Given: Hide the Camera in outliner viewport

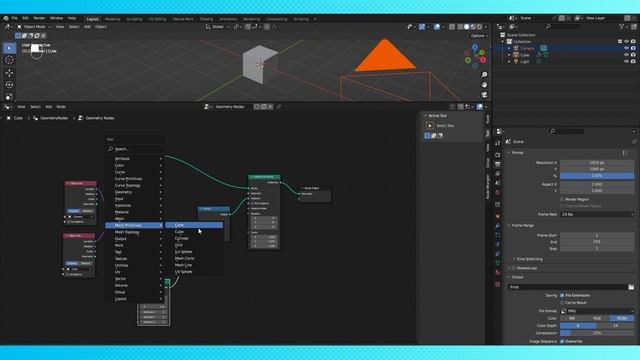Looking at the screenshot, I should pyautogui.click(x=626, y=48).
